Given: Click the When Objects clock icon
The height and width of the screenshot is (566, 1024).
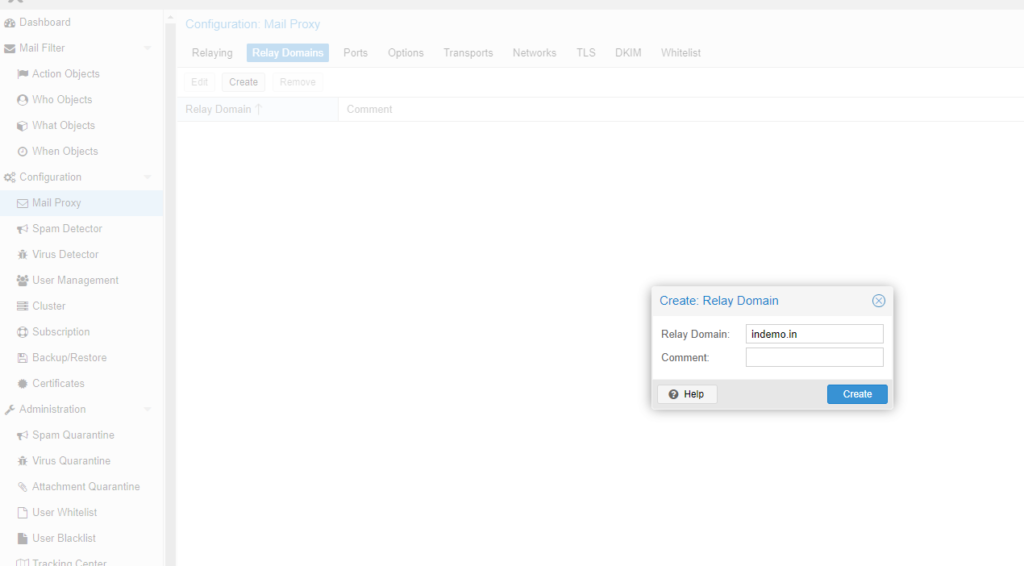Looking at the screenshot, I should [x=22, y=151].
